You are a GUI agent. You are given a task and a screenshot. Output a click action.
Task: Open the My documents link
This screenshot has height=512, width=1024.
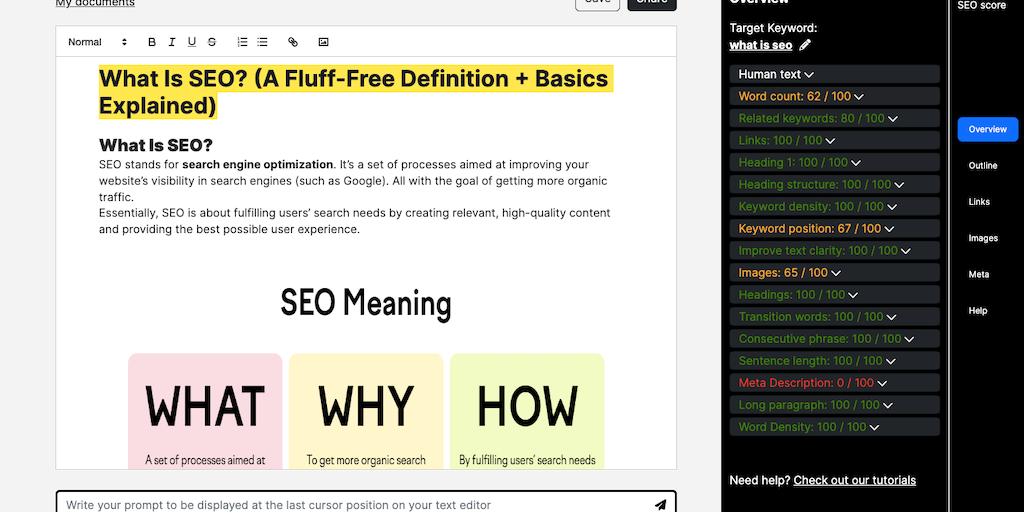click(x=95, y=3)
